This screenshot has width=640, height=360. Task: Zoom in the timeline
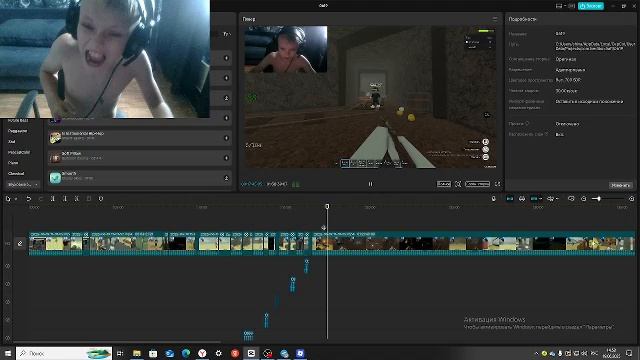point(631,199)
